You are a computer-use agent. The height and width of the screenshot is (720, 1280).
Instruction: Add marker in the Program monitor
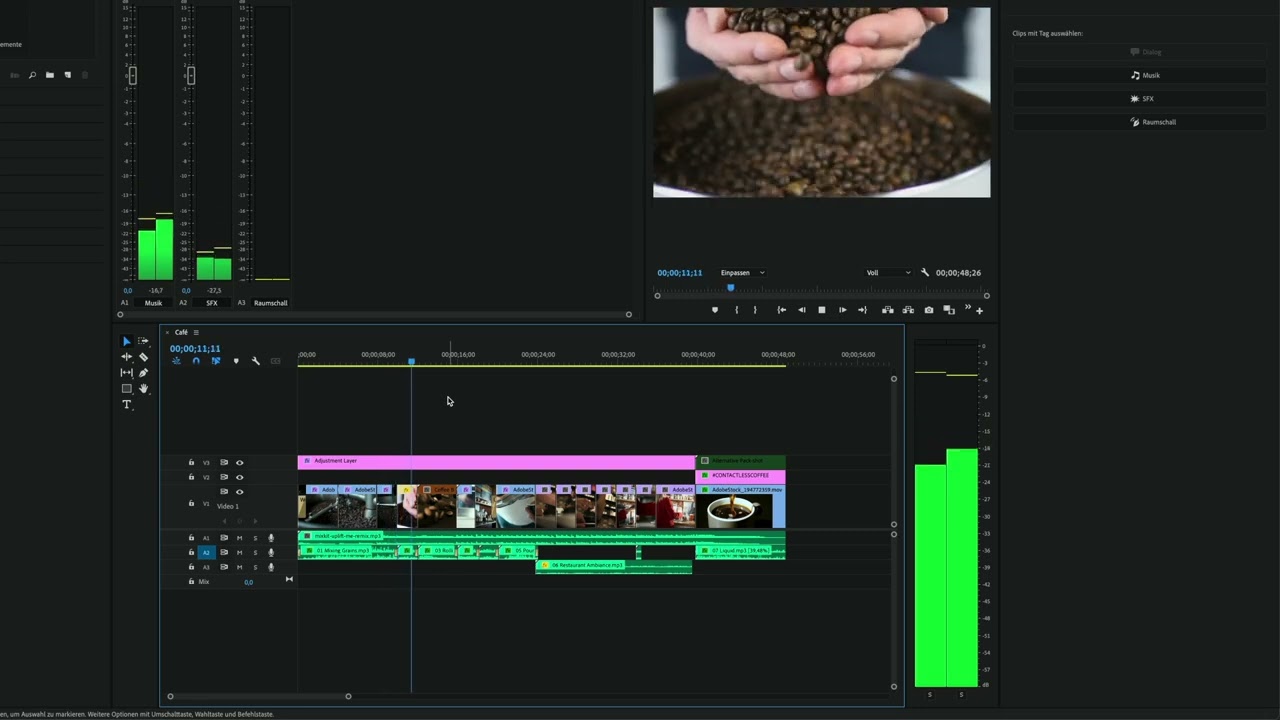pyautogui.click(x=714, y=310)
